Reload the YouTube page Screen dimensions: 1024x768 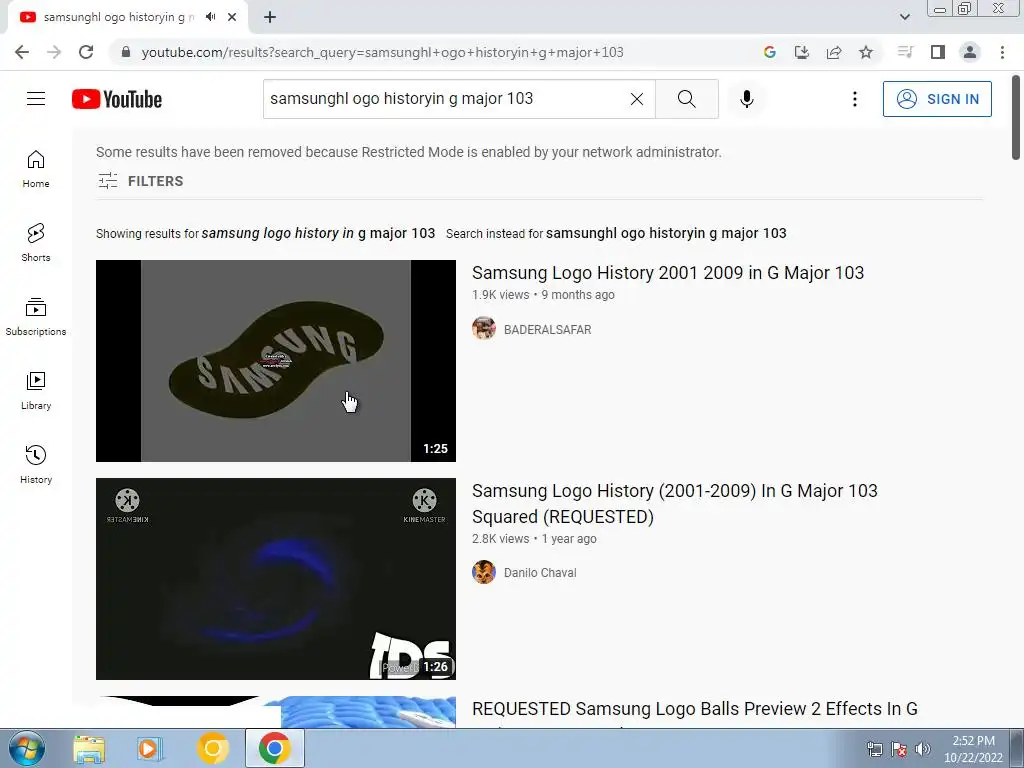86,52
